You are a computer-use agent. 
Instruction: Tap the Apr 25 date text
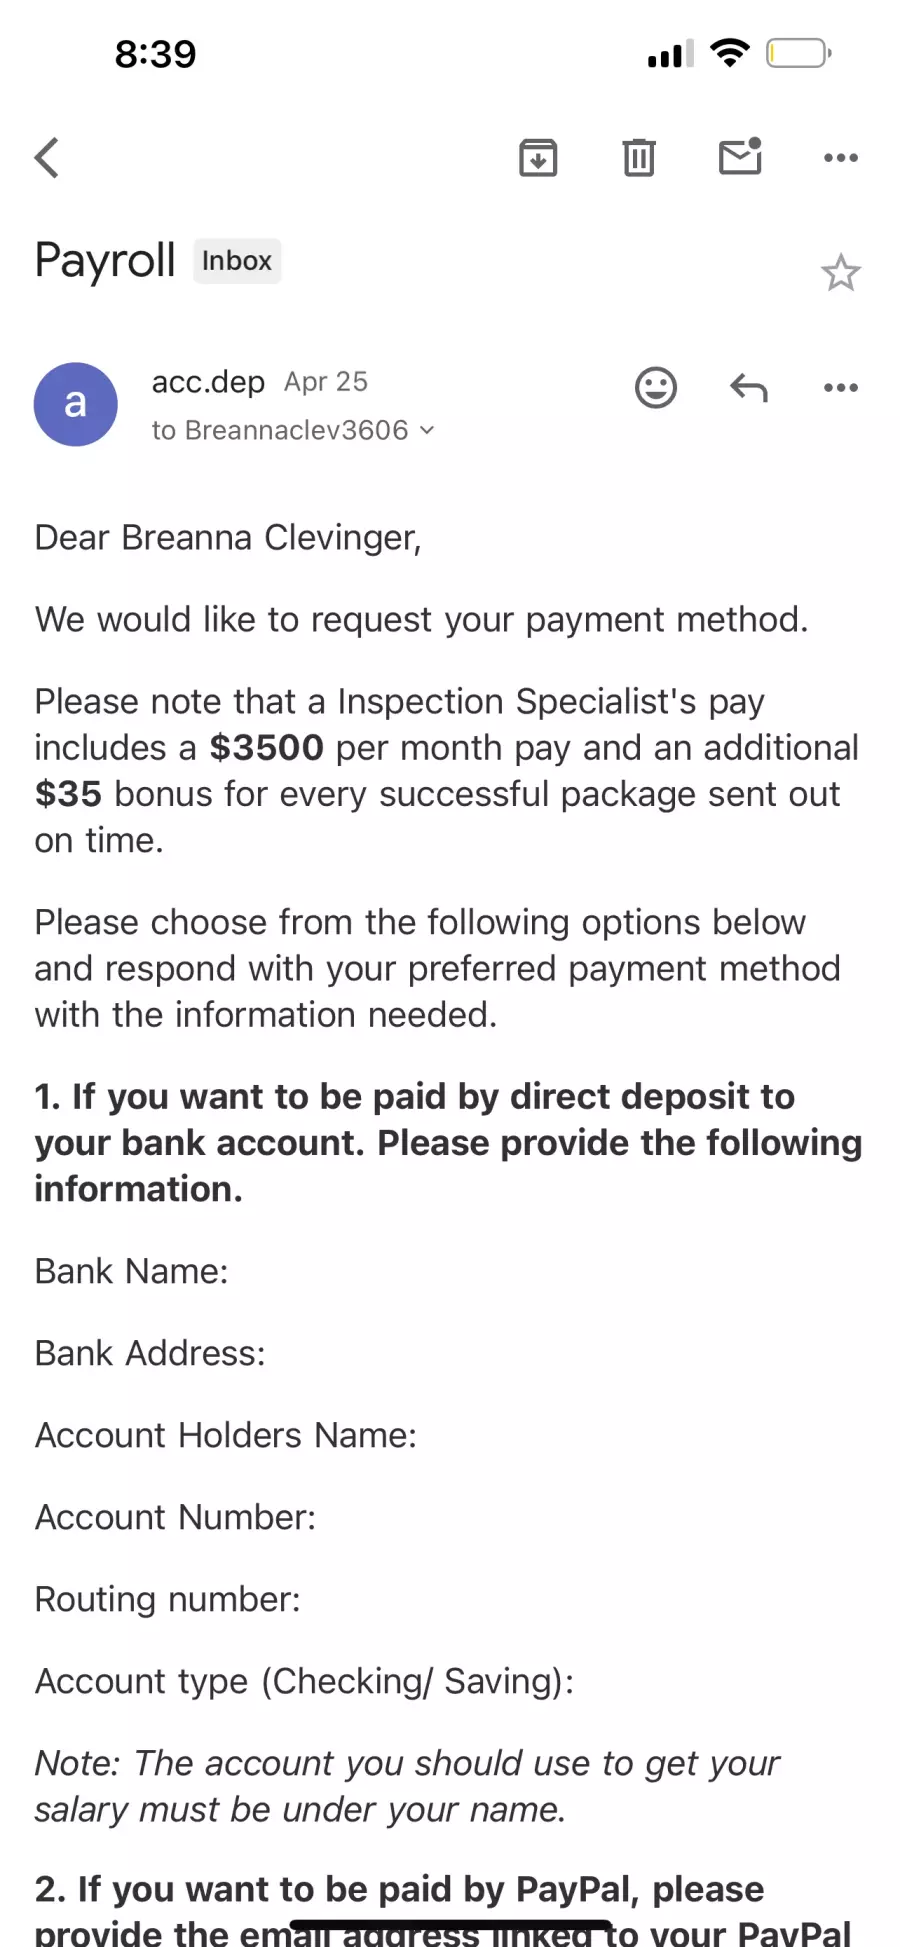pyautogui.click(x=326, y=382)
